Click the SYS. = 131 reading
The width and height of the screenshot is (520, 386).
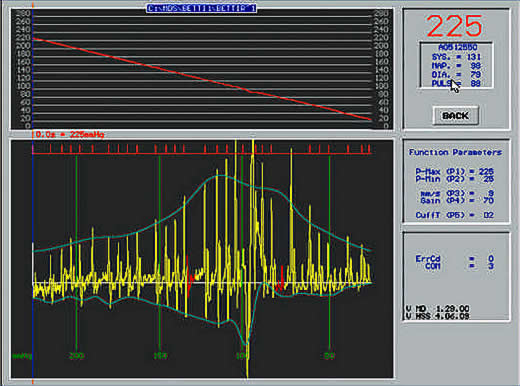tap(456, 57)
